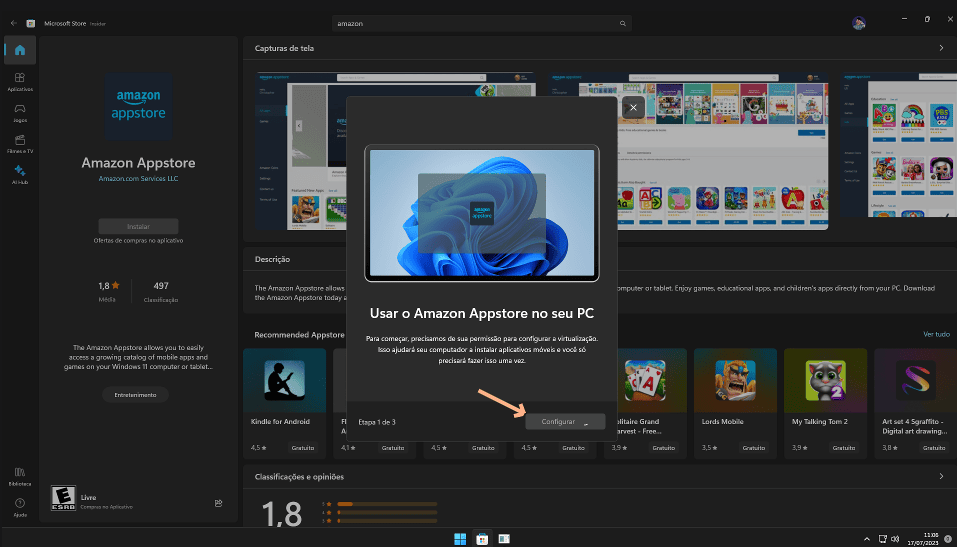Click Gratuito button under Lords Mobile
Image resolution: width=957 pixels, height=547 pixels.
pos(754,447)
